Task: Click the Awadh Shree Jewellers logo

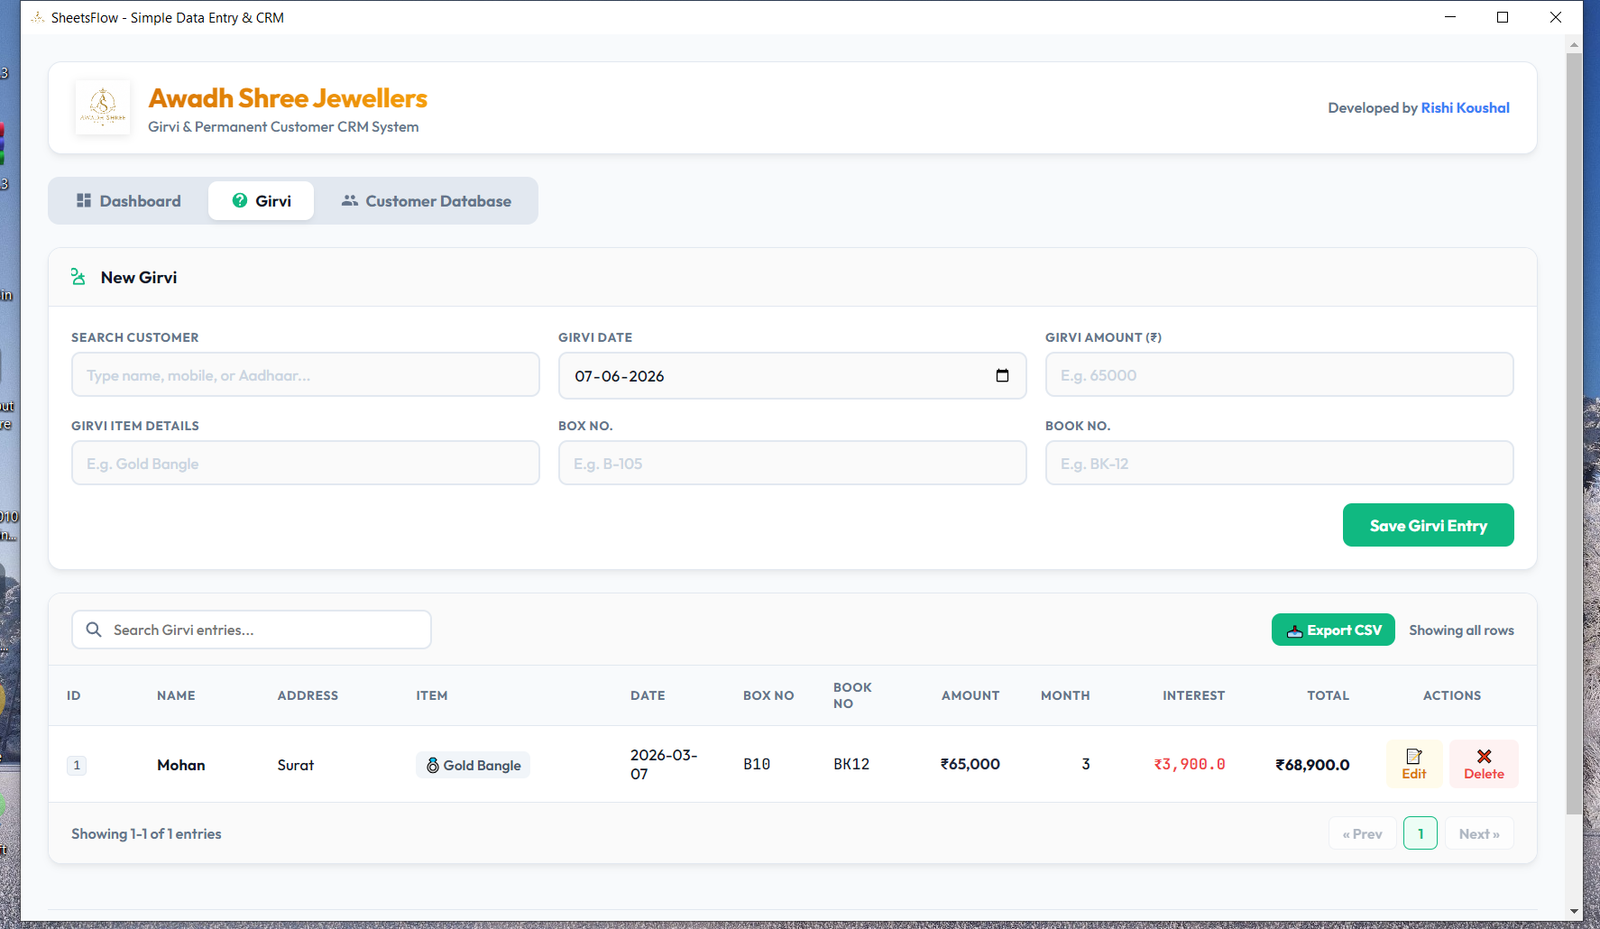Action: [x=102, y=107]
